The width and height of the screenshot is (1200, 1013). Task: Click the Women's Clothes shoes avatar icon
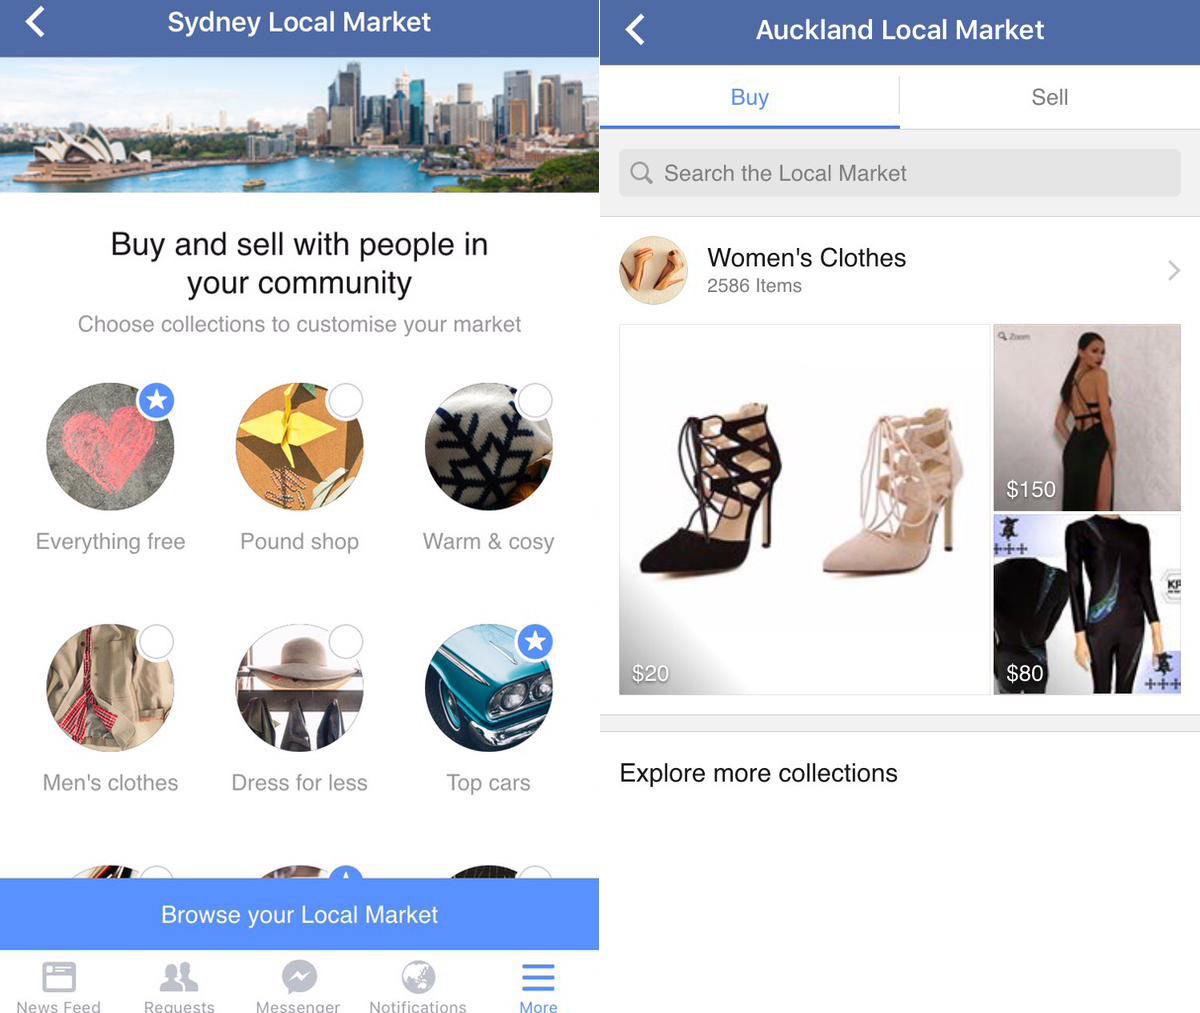pyautogui.click(x=653, y=270)
